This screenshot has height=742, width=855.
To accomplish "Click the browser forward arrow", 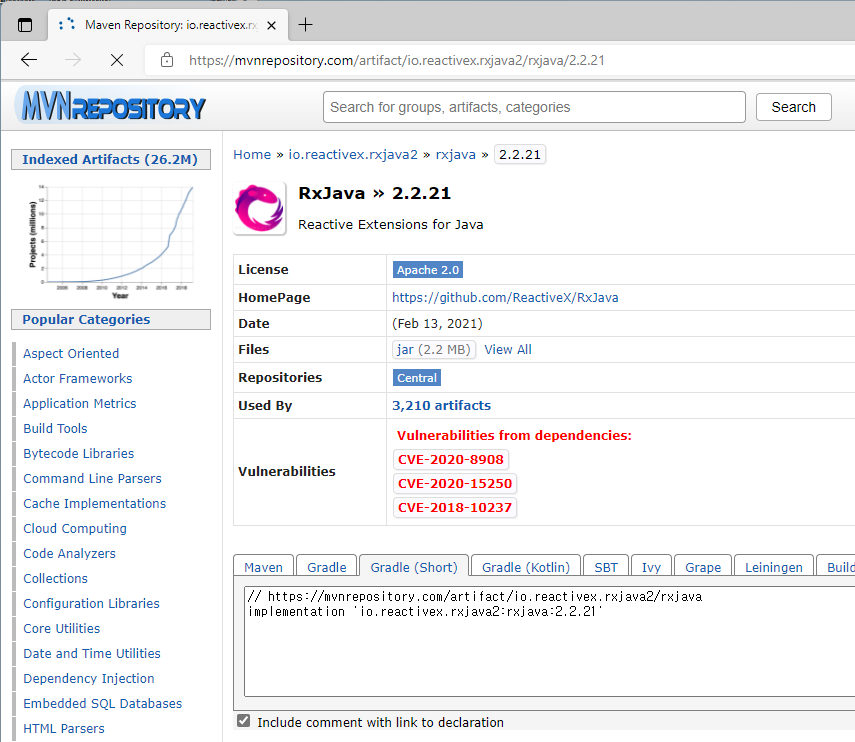I will (x=73, y=60).
